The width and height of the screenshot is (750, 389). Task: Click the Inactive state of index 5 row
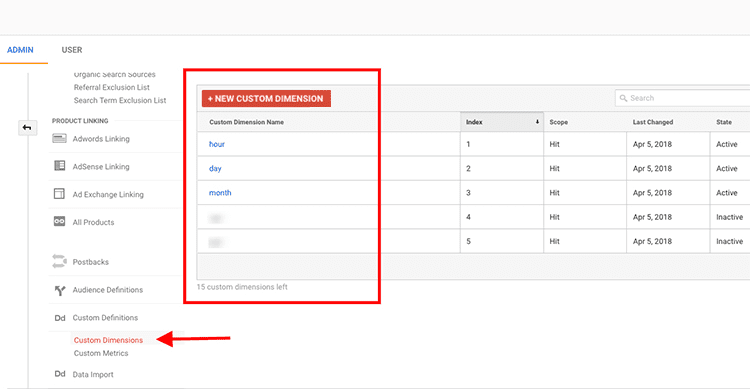point(729,241)
